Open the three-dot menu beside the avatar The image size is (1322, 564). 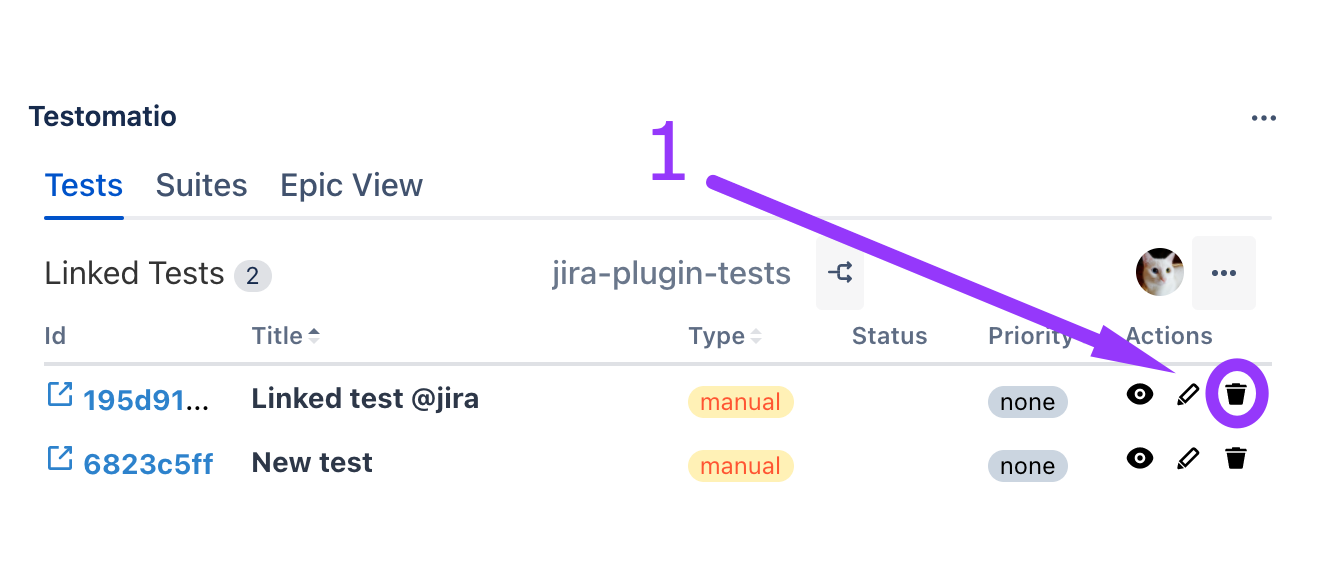coord(1224,273)
